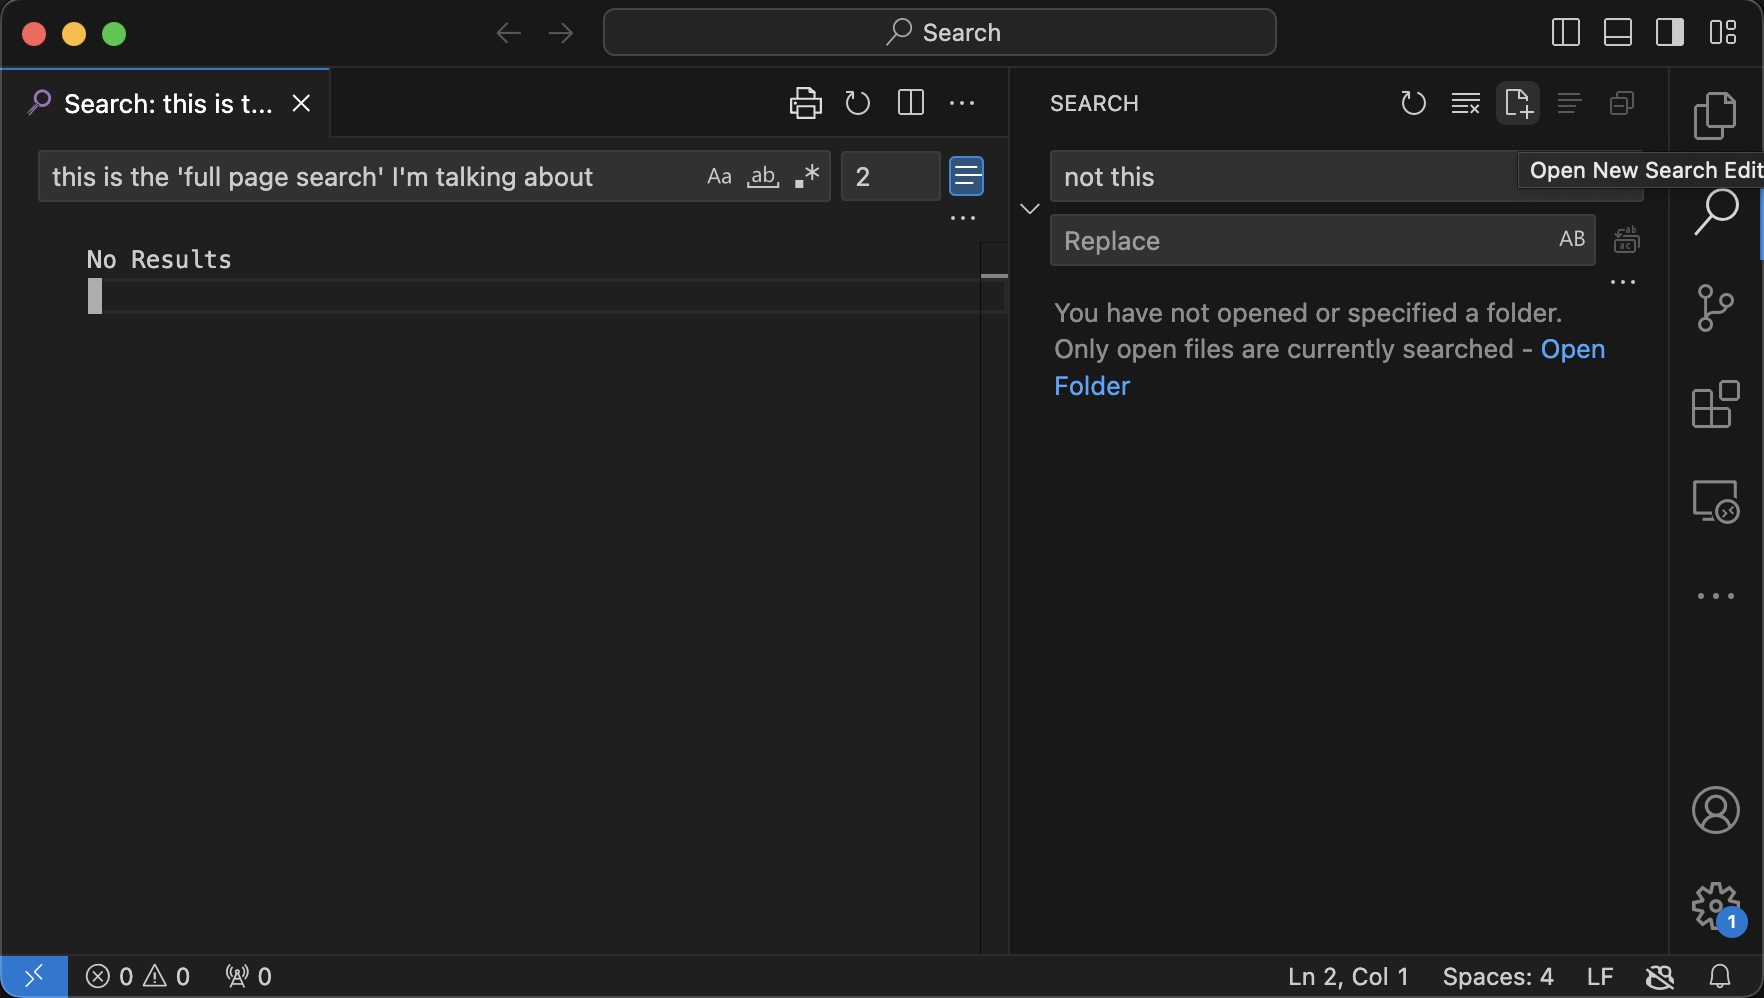Screen dimensions: 1764x998
Task: Click the 'Open Folder' link
Action: click(1091, 386)
